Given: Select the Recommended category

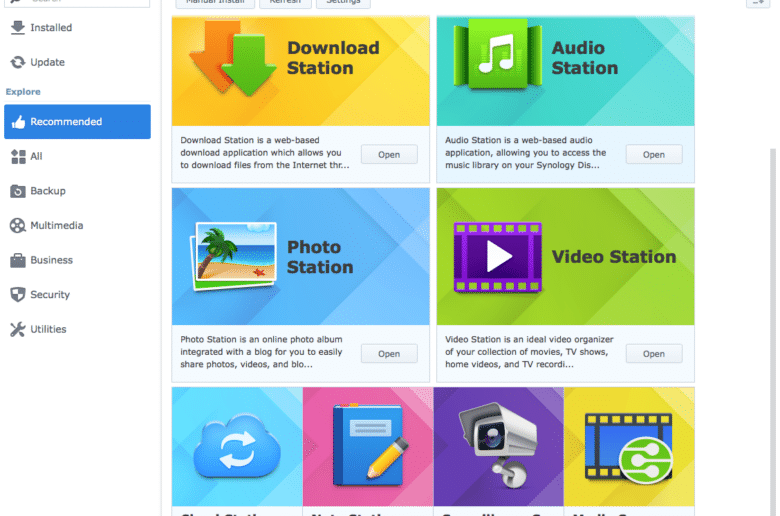Looking at the screenshot, I should point(77,121).
